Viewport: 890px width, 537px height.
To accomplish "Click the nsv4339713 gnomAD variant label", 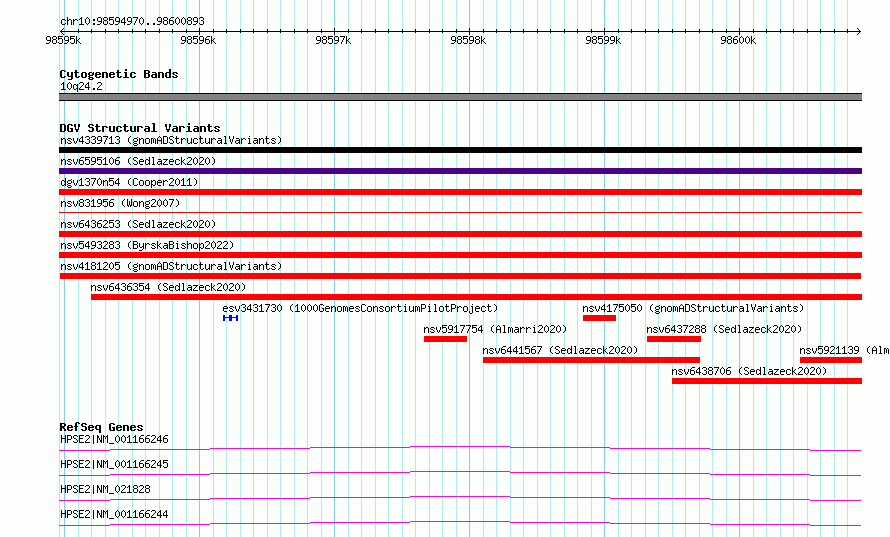I will [171, 140].
